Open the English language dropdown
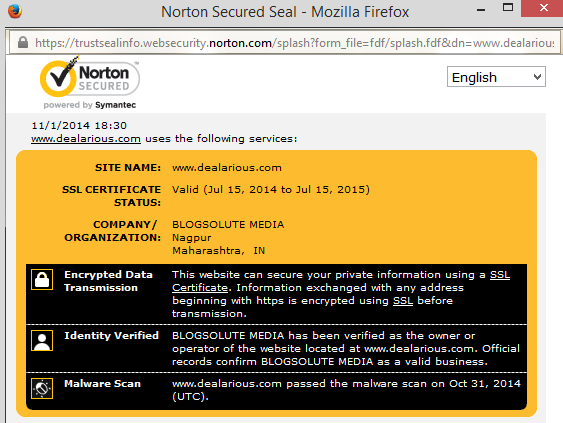The height and width of the screenshot is (423, 563). 496,76
